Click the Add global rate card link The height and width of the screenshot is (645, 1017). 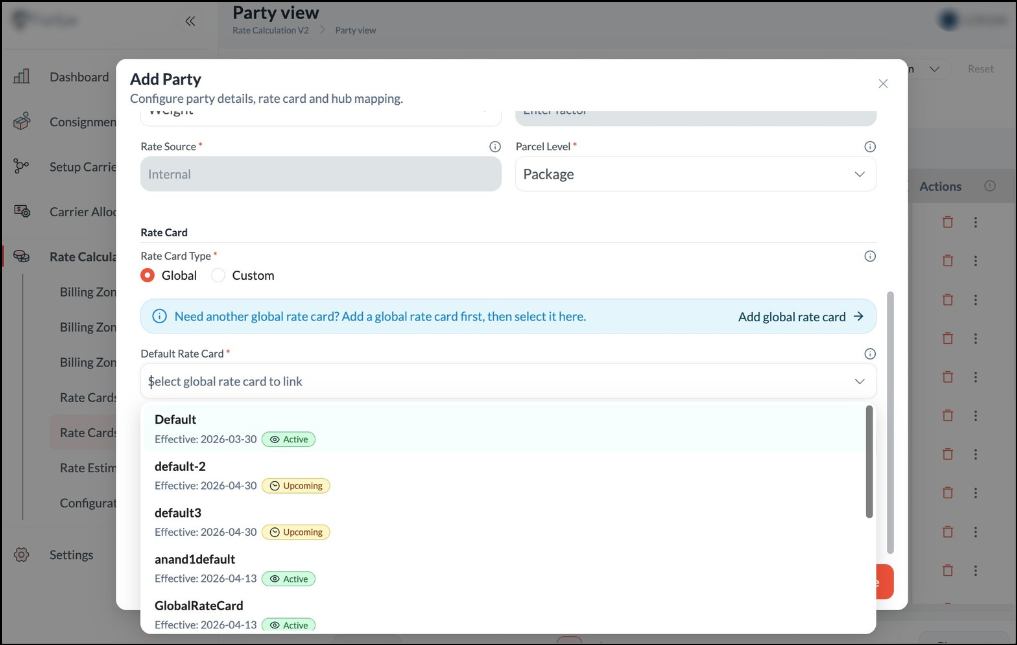800,317
